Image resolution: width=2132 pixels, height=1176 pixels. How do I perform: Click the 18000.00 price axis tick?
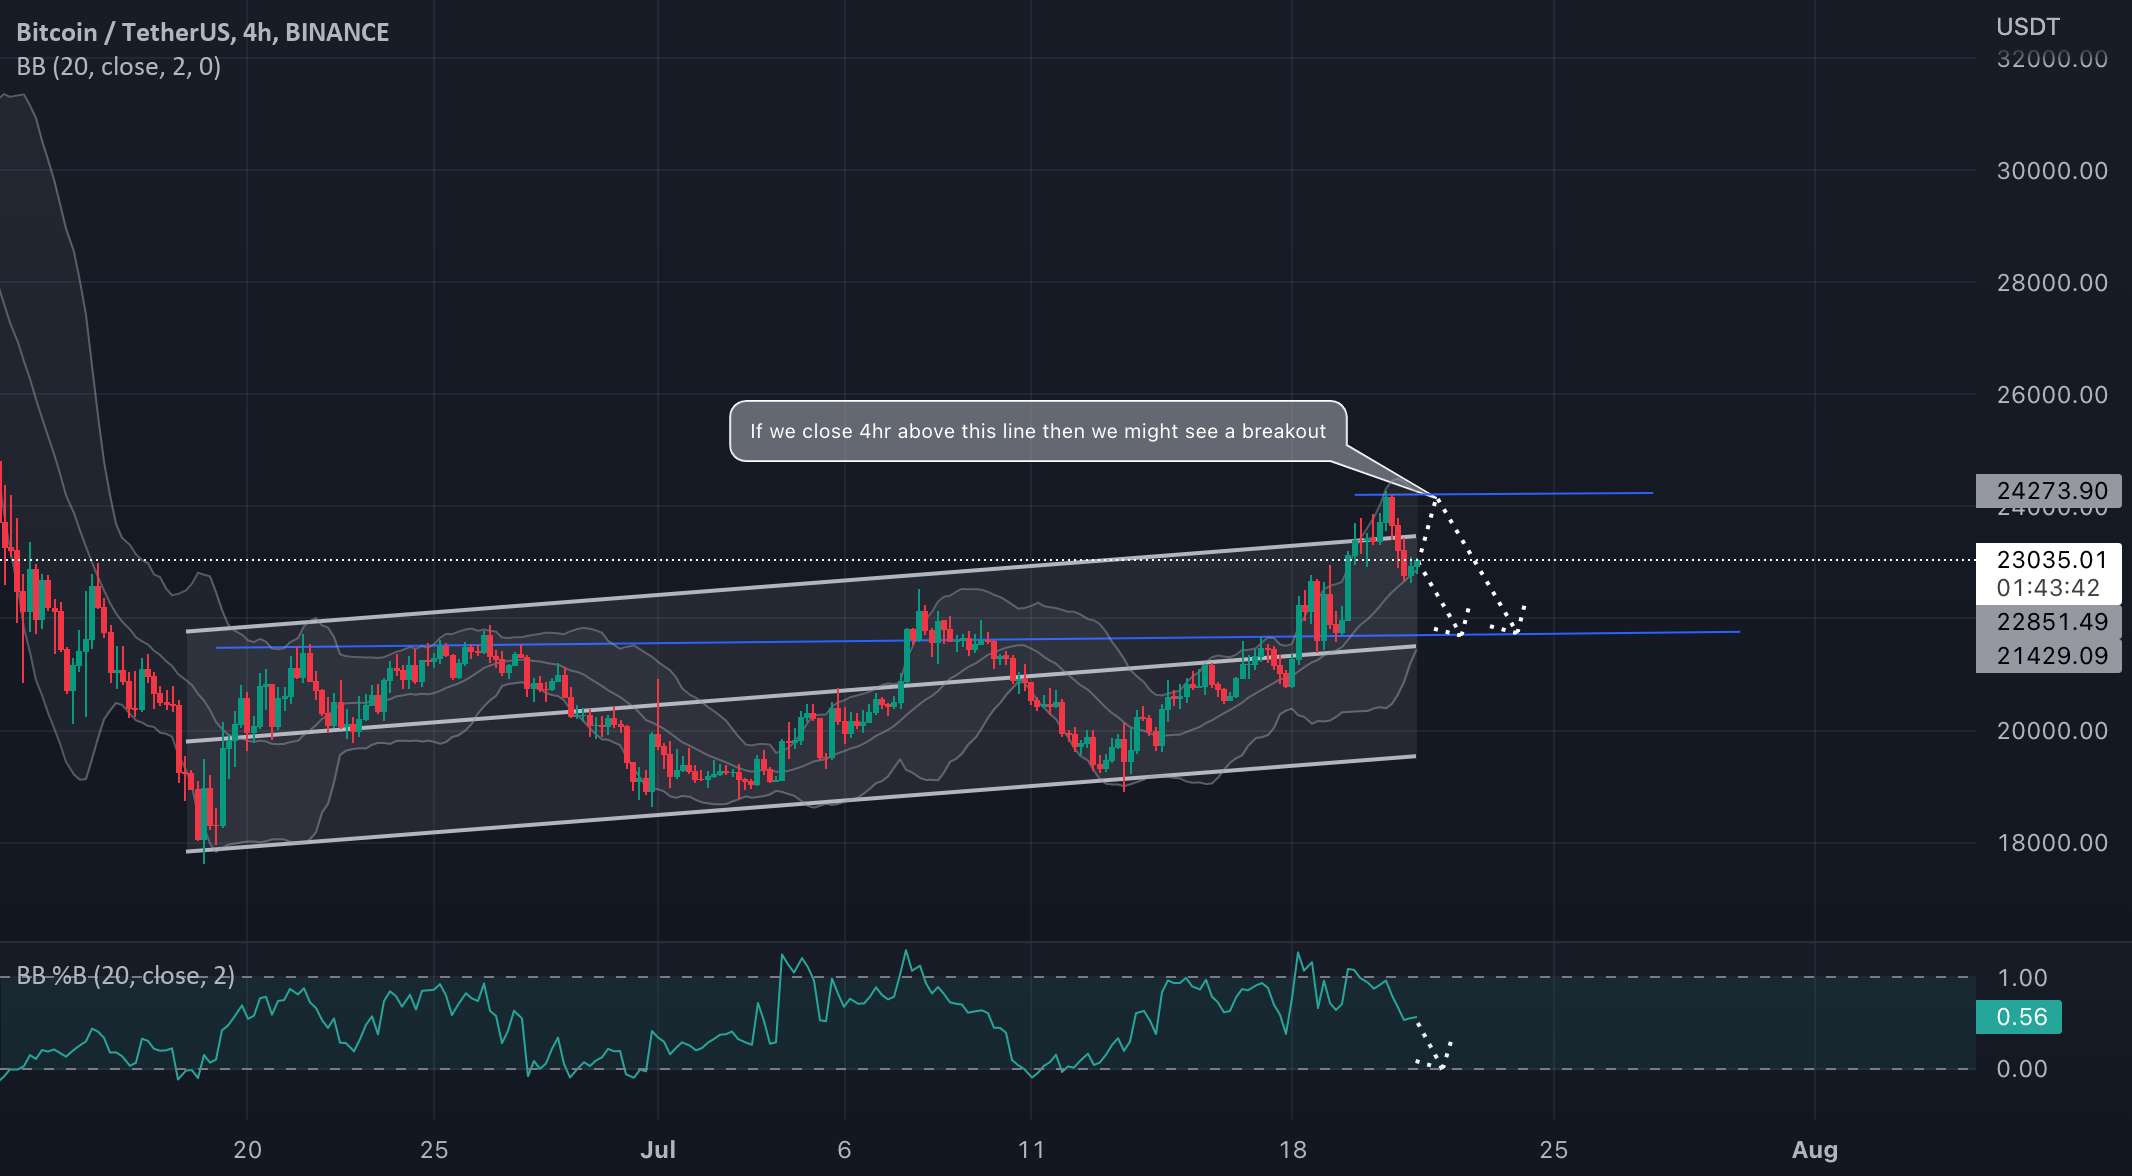point(2052,843)
